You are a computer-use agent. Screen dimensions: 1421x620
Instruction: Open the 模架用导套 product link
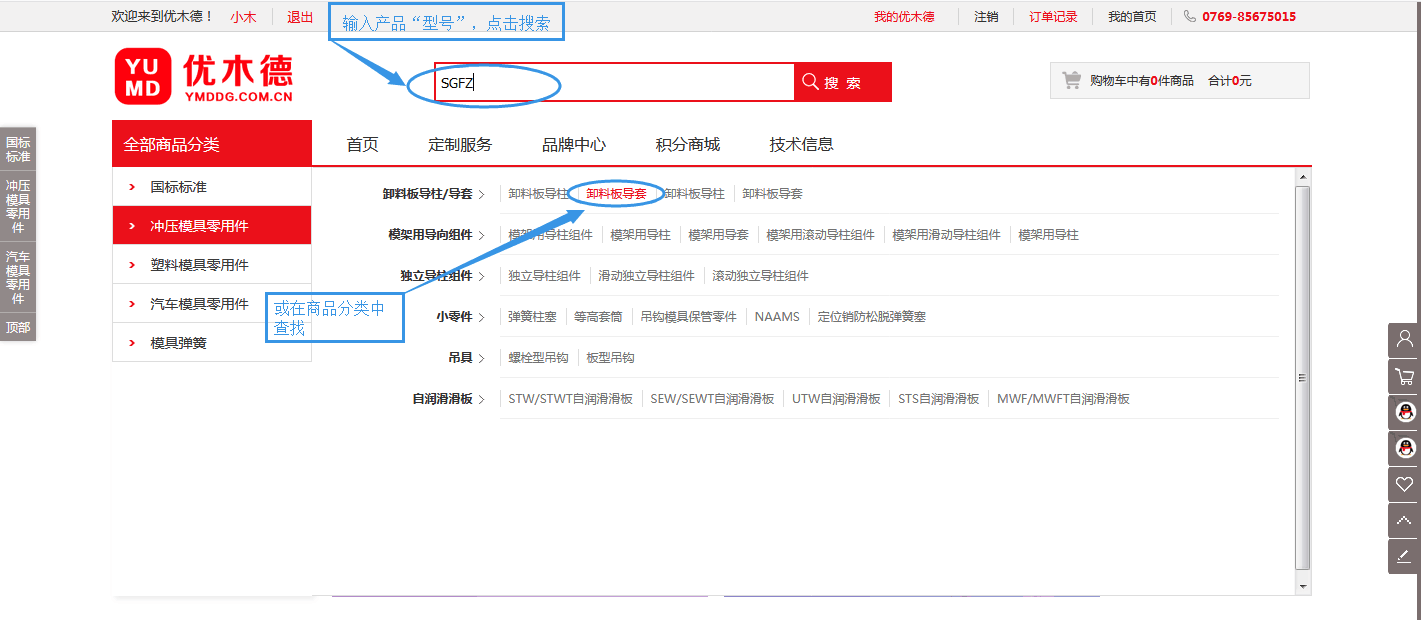click(719, 235)
